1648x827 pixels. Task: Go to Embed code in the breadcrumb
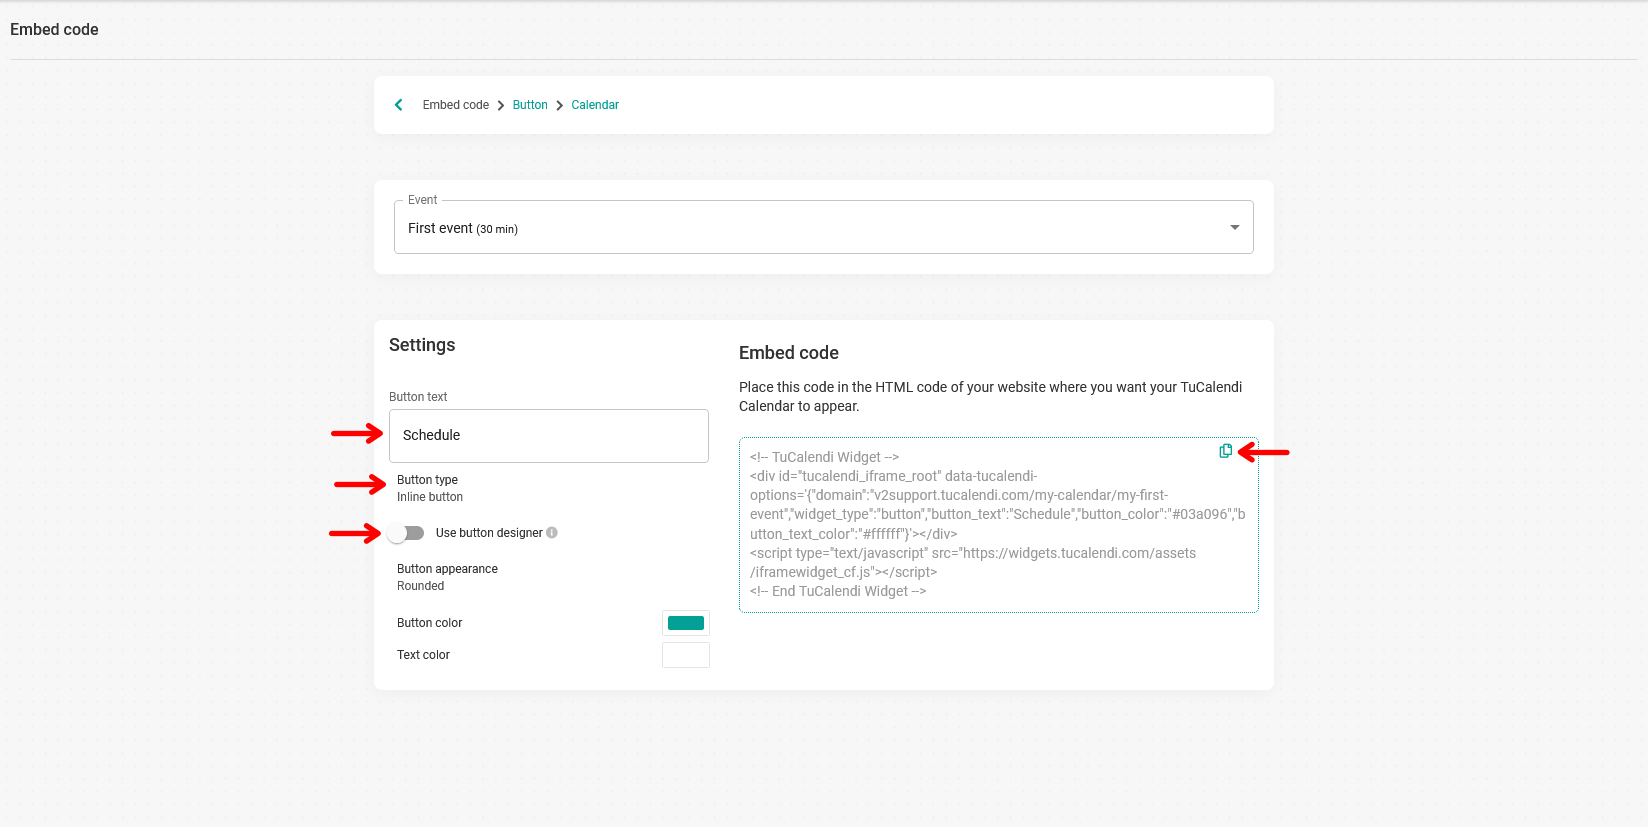point(456,105)
